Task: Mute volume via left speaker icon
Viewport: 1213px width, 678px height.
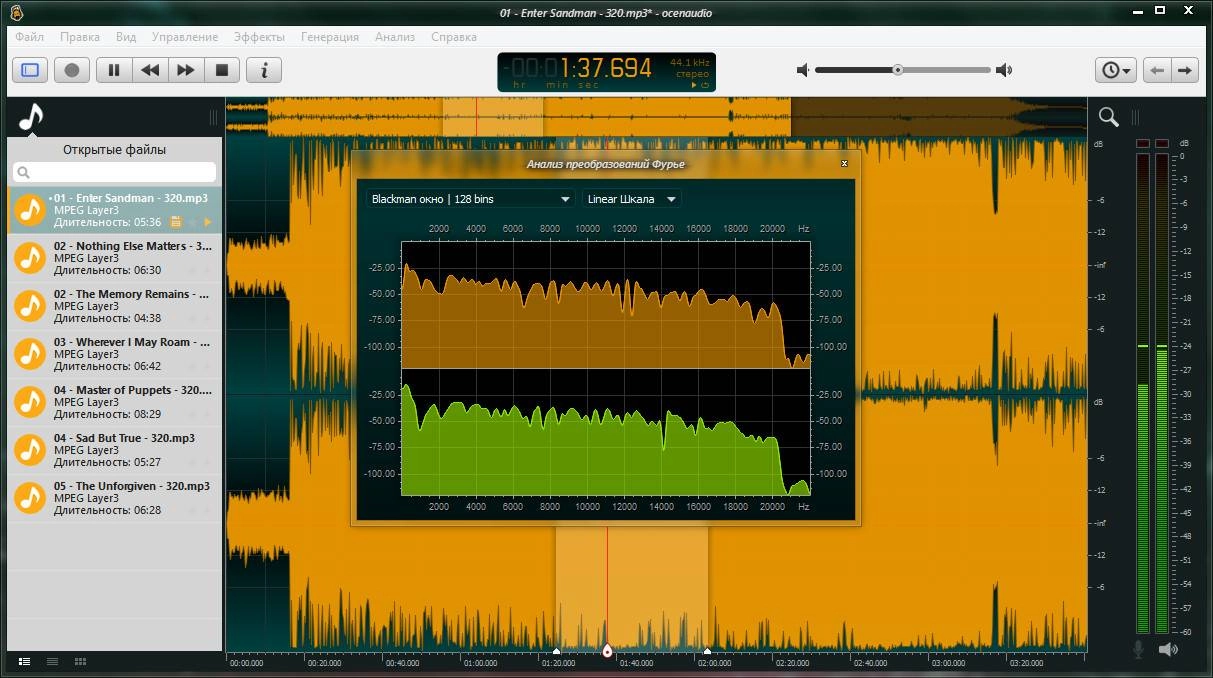Action: point(802,70)
